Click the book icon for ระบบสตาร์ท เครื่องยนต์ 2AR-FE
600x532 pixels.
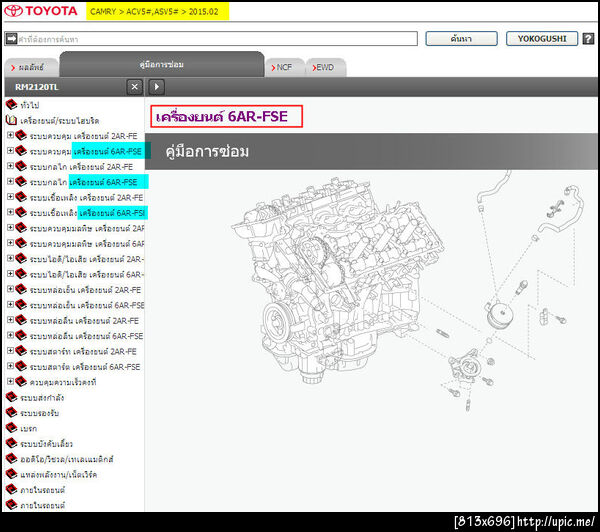click(x=21, y=351)
